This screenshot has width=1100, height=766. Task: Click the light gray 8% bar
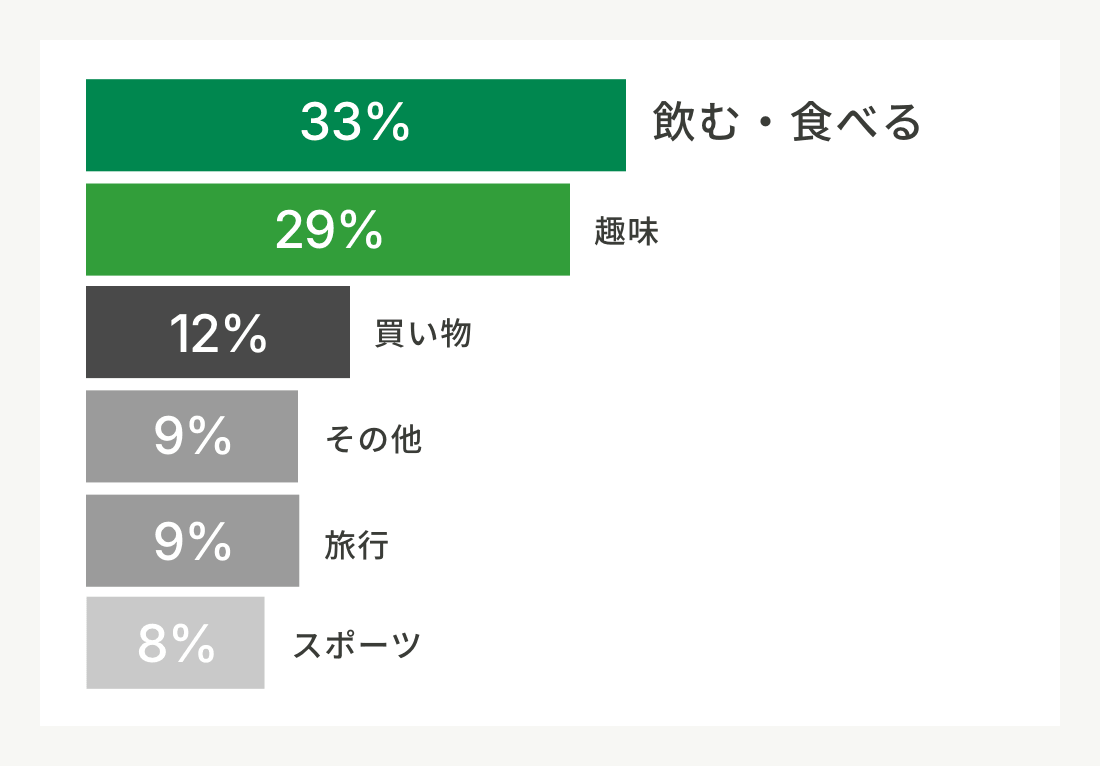click(175, 643)
